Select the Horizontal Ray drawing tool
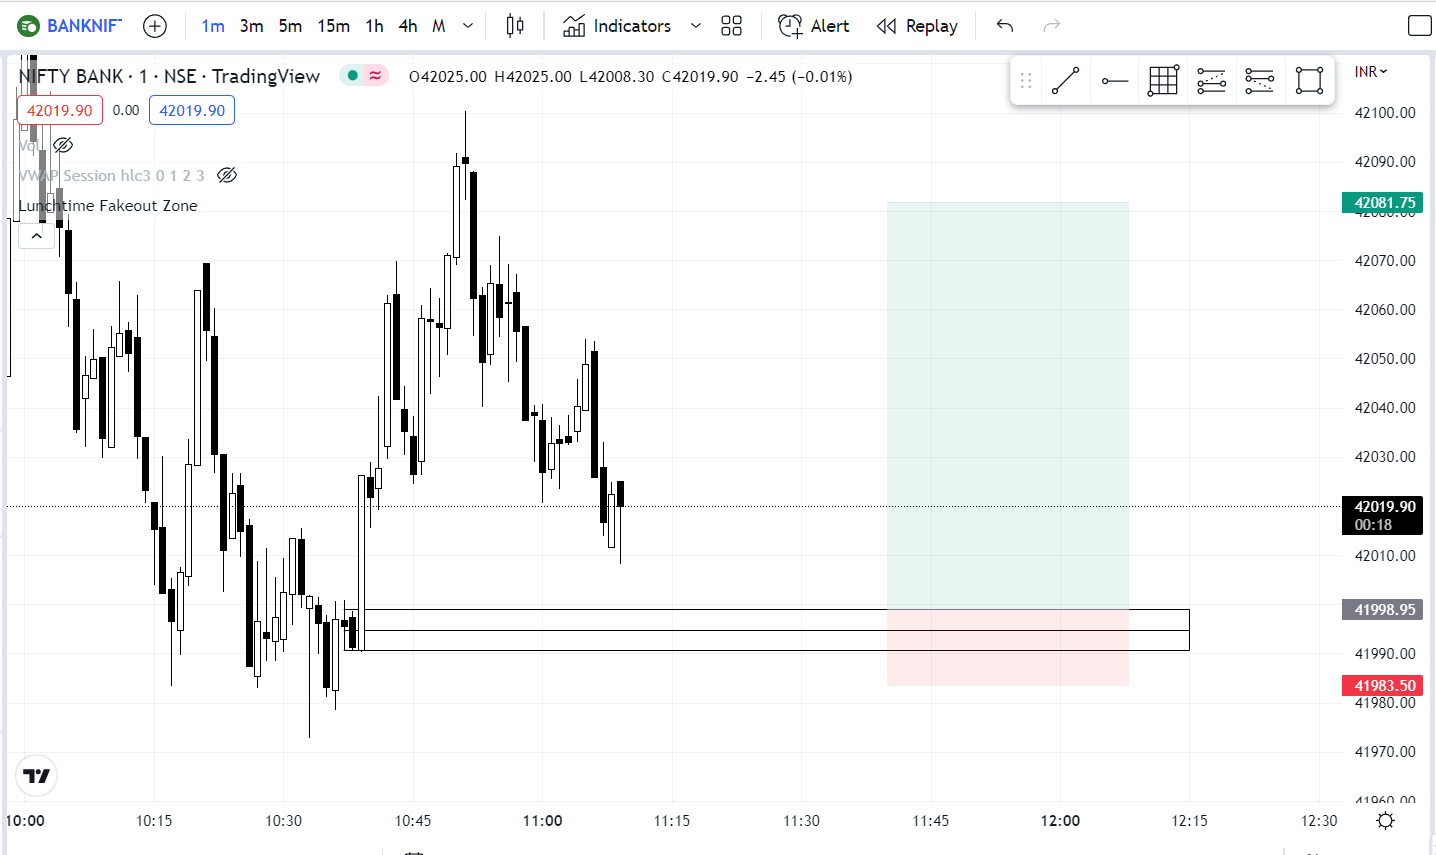Viewport: 1436px width, 855px height. coord(1114,81)
